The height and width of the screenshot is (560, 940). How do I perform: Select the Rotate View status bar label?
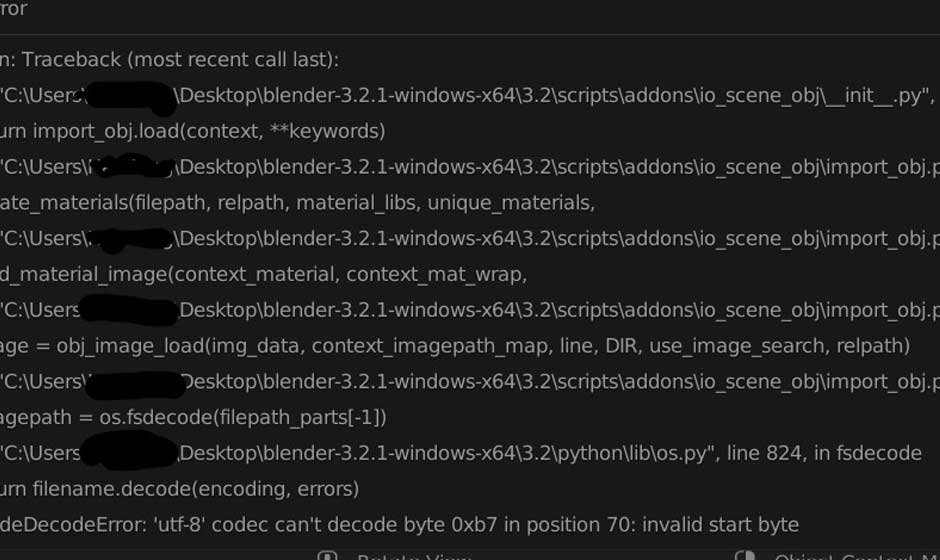click(414, 557)
